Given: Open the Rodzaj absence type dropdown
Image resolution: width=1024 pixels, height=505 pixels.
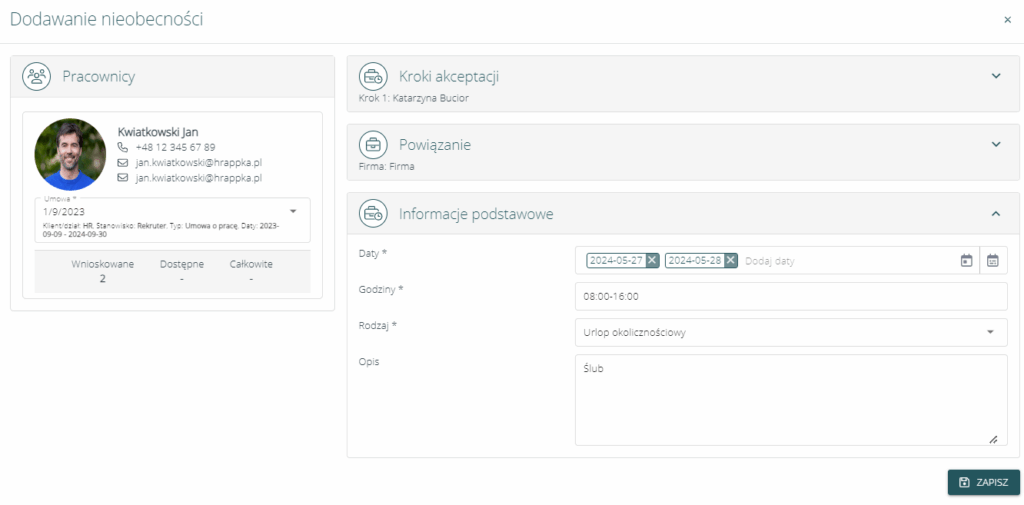Looking at the screenshot, I should [792, 333].
